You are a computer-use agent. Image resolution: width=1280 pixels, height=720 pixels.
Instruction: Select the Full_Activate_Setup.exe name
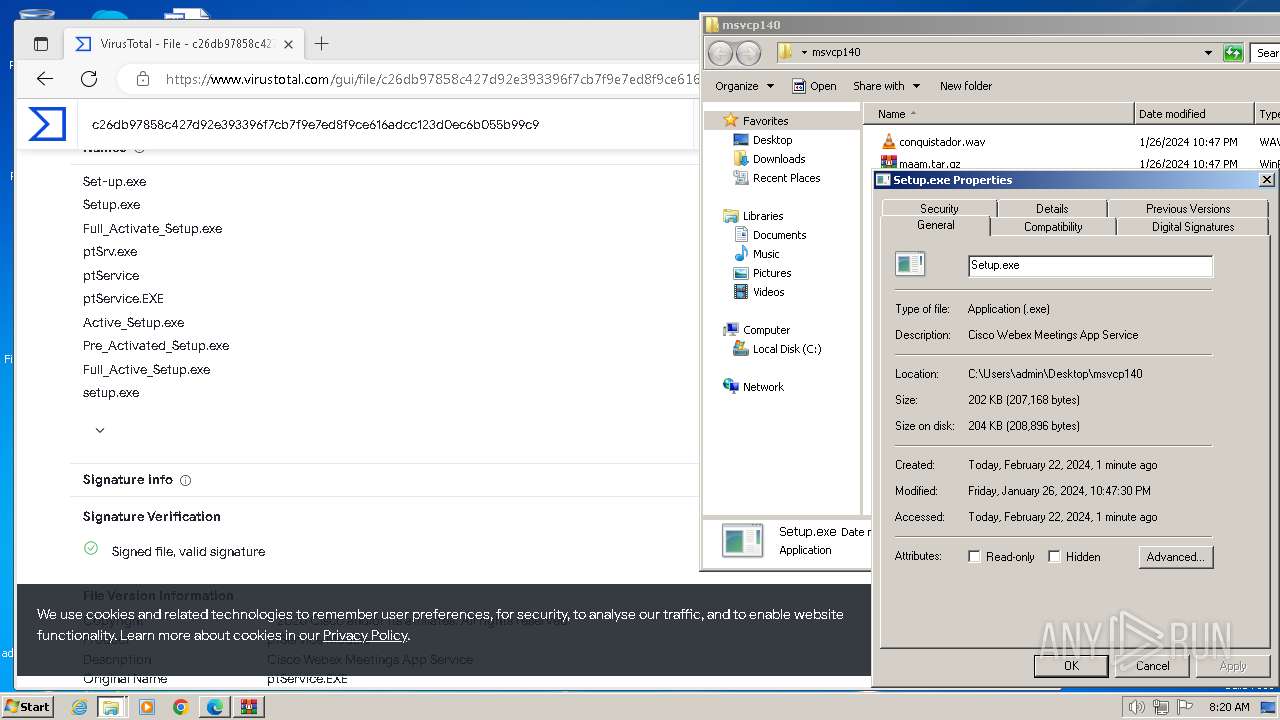pos(153,228)
